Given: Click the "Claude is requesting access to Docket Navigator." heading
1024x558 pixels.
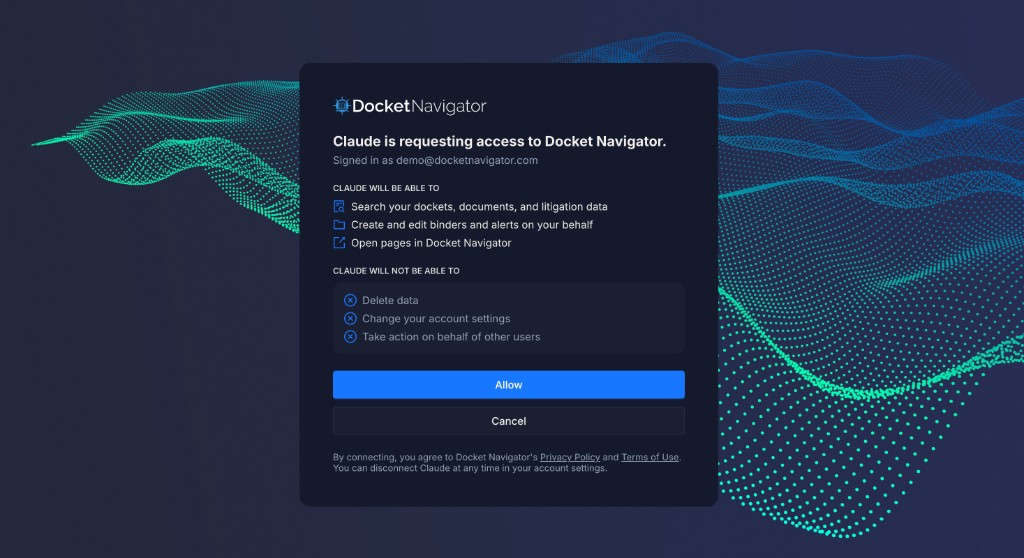Looking at the screenshot, I should [500, 141].
